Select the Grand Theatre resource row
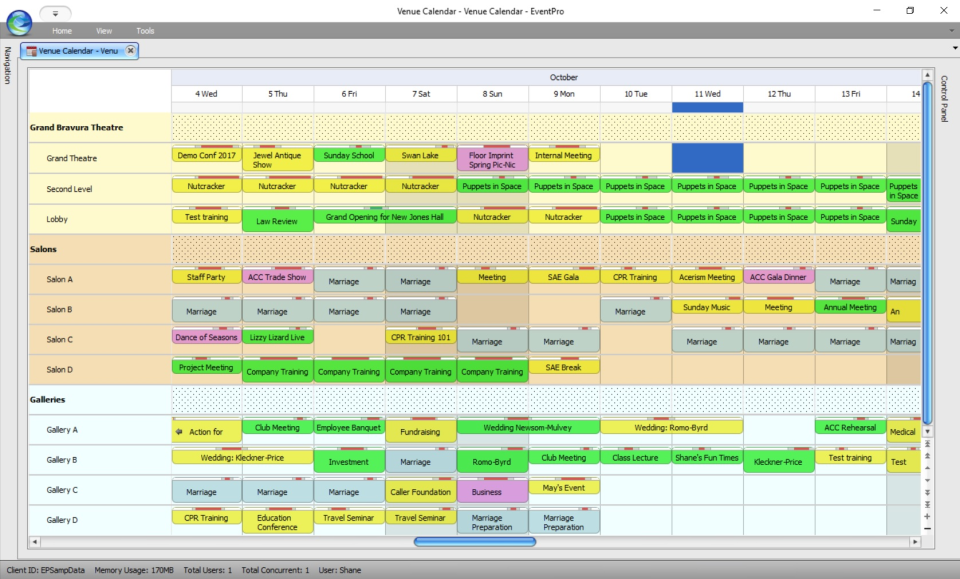Image resolution: width=960 pixels, height=579 pixels. [x=100, y=158]
